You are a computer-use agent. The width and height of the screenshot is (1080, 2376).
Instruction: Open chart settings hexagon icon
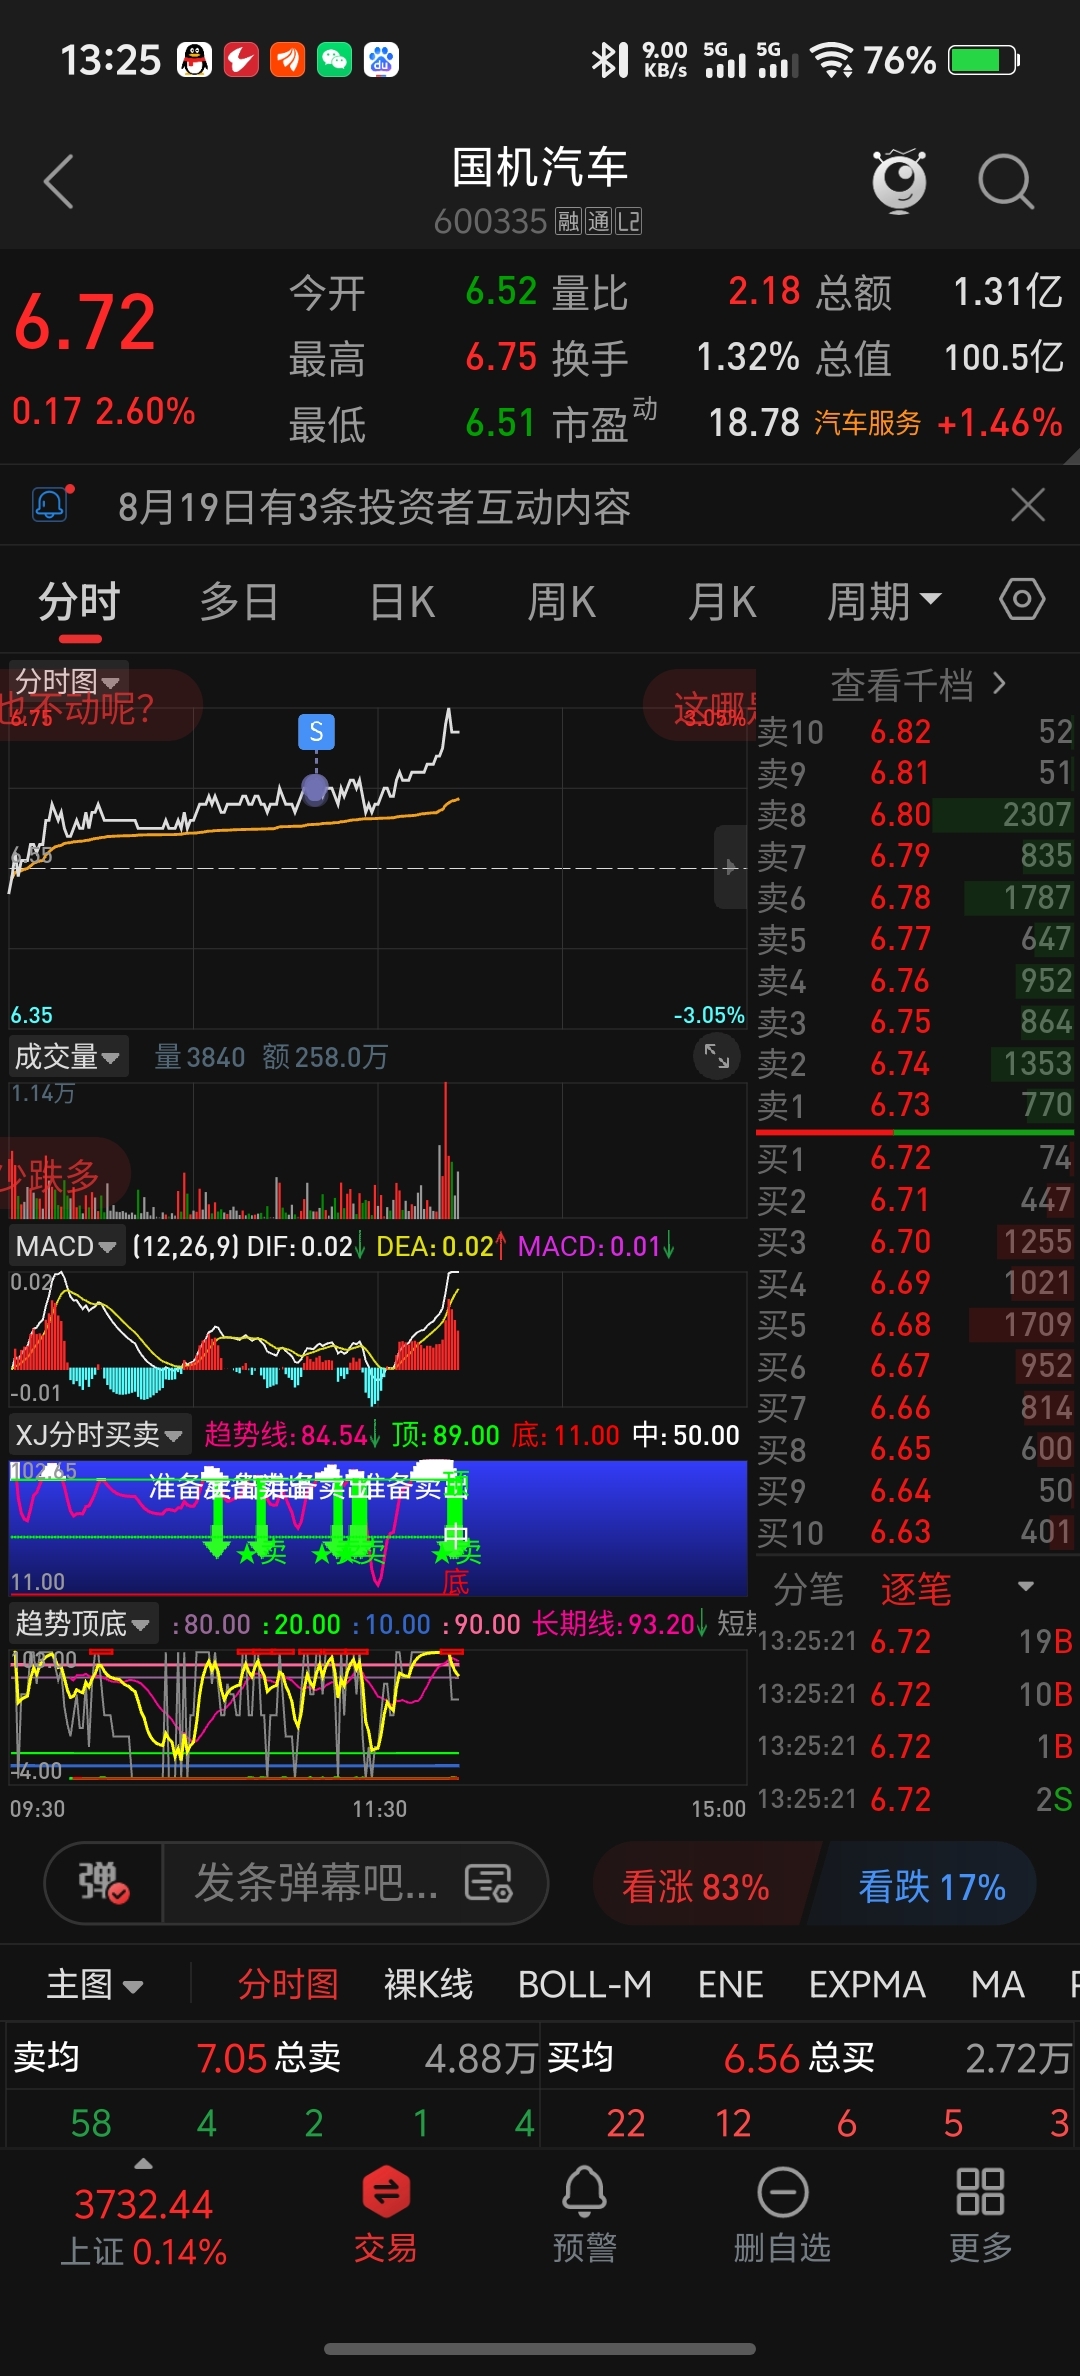[1022, 600]
